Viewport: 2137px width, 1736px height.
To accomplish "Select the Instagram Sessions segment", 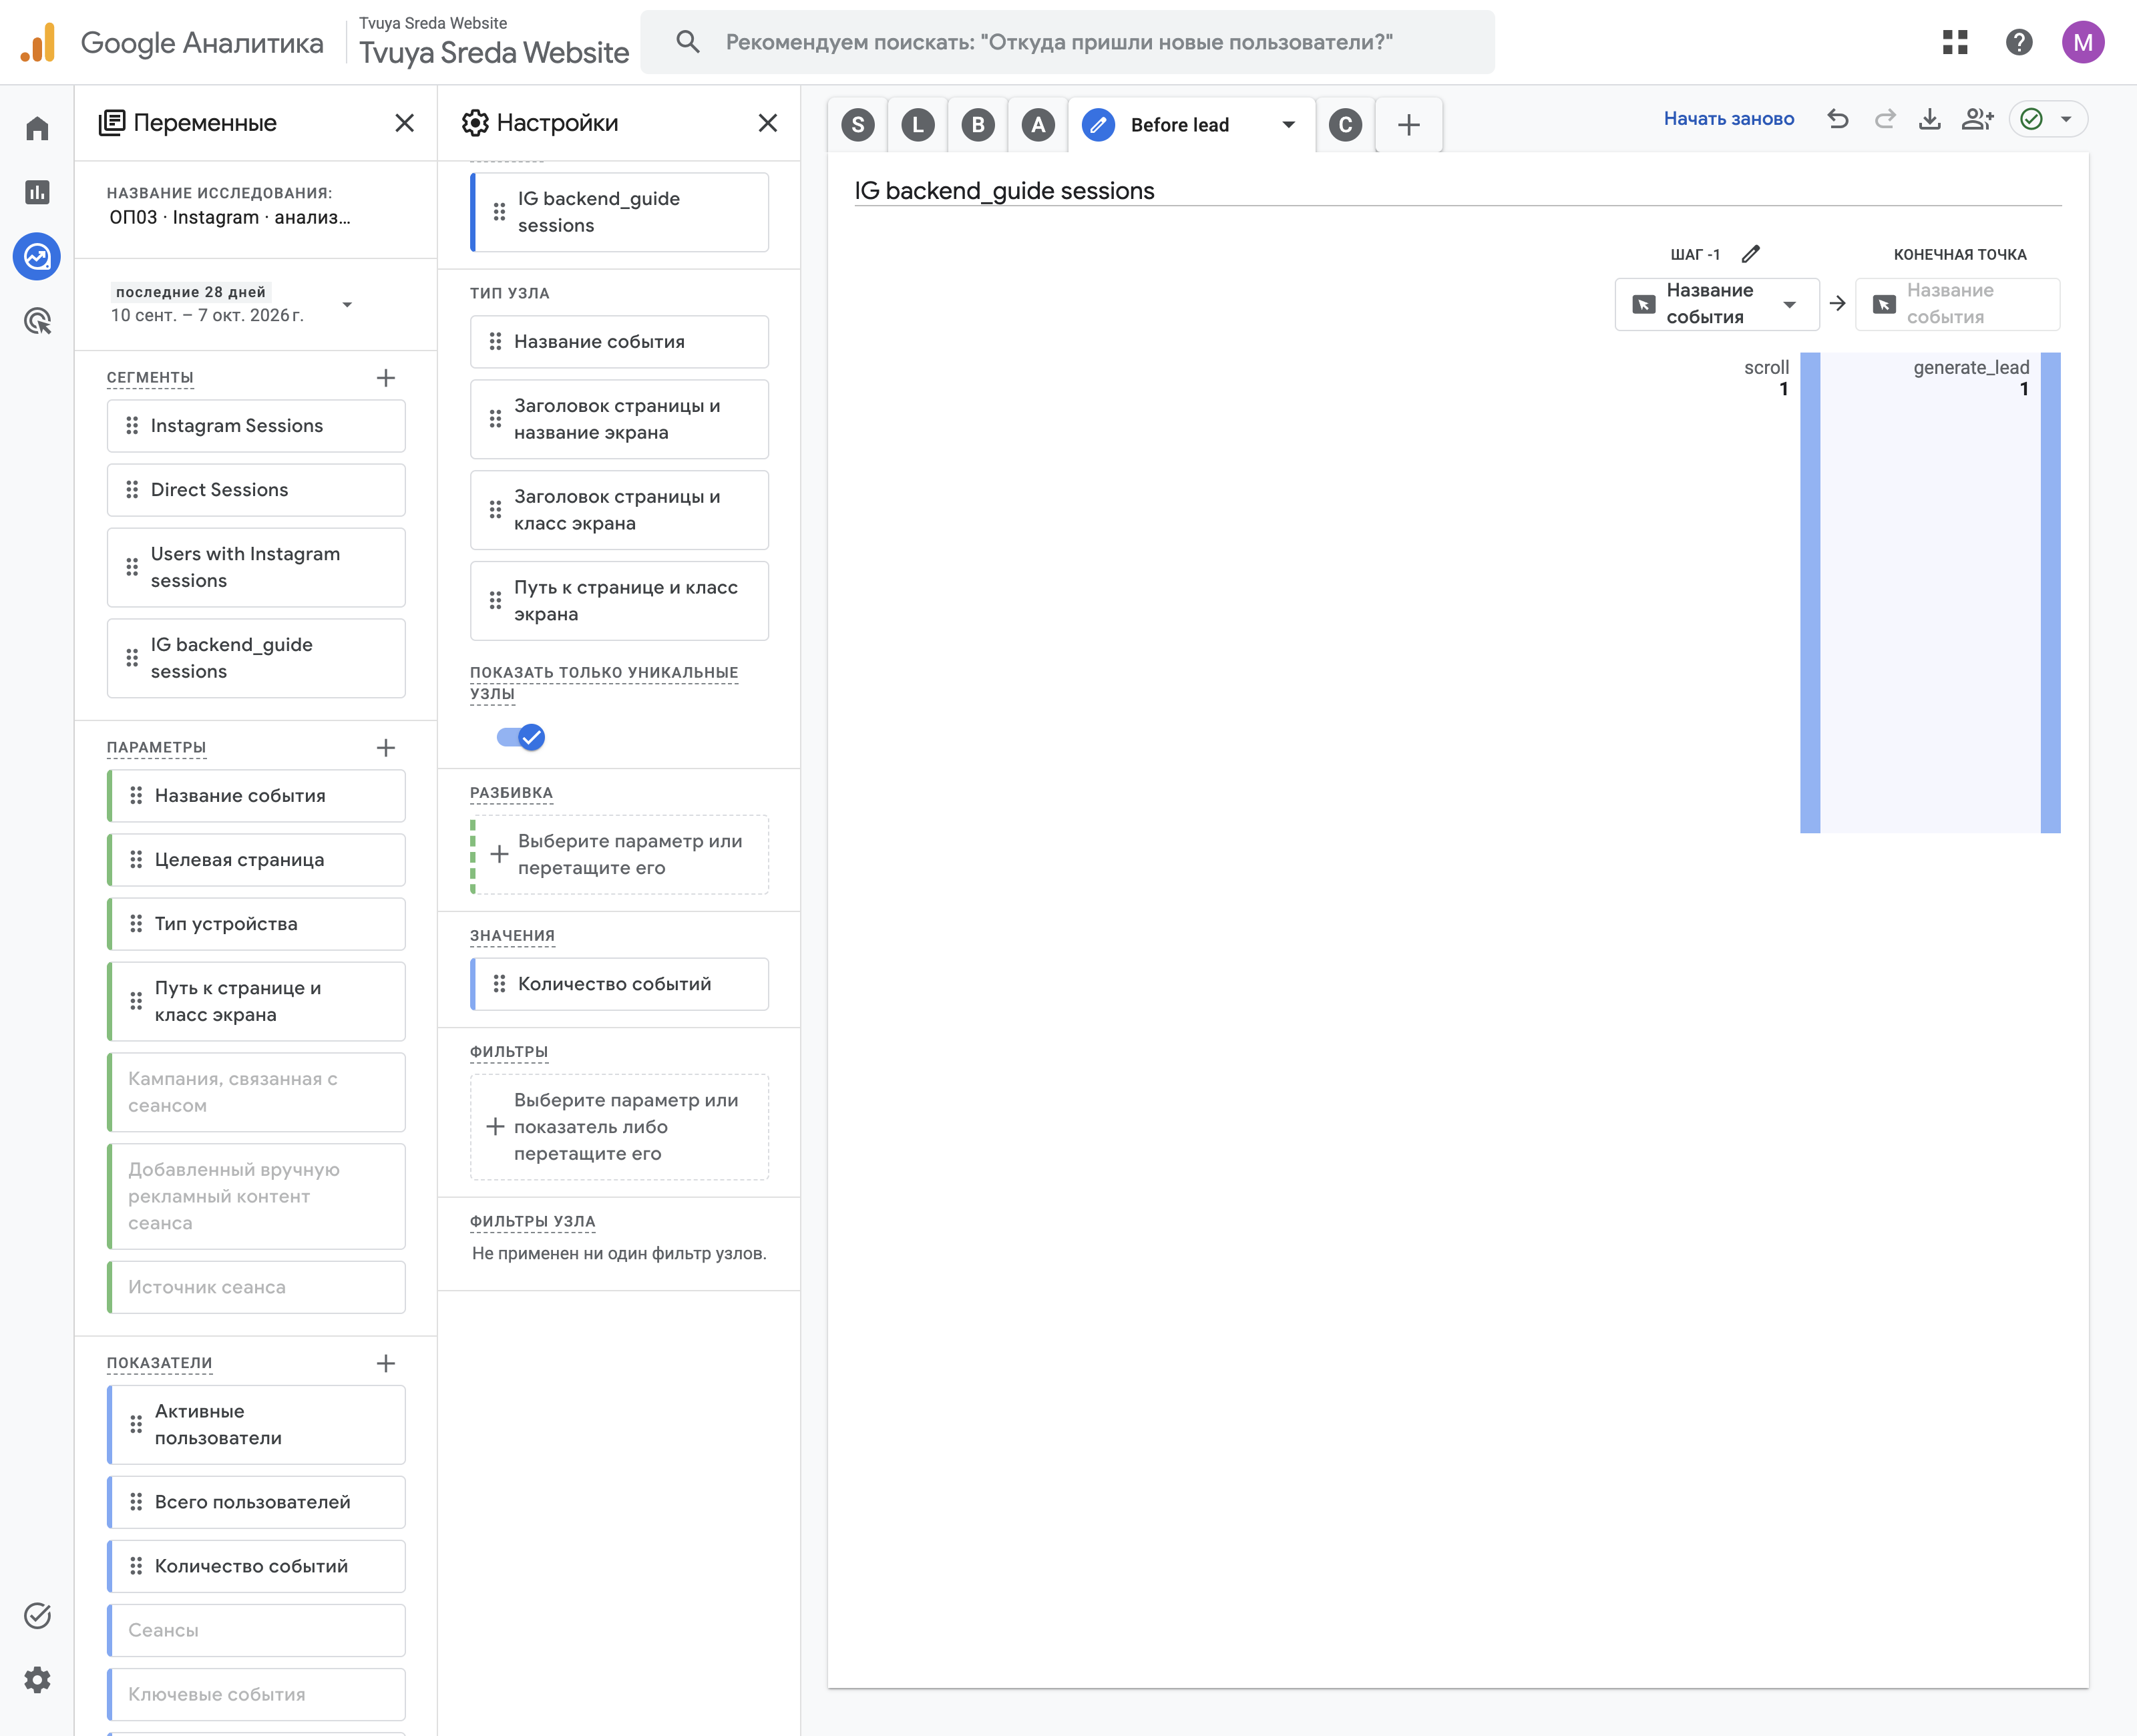I will point(256,426).
